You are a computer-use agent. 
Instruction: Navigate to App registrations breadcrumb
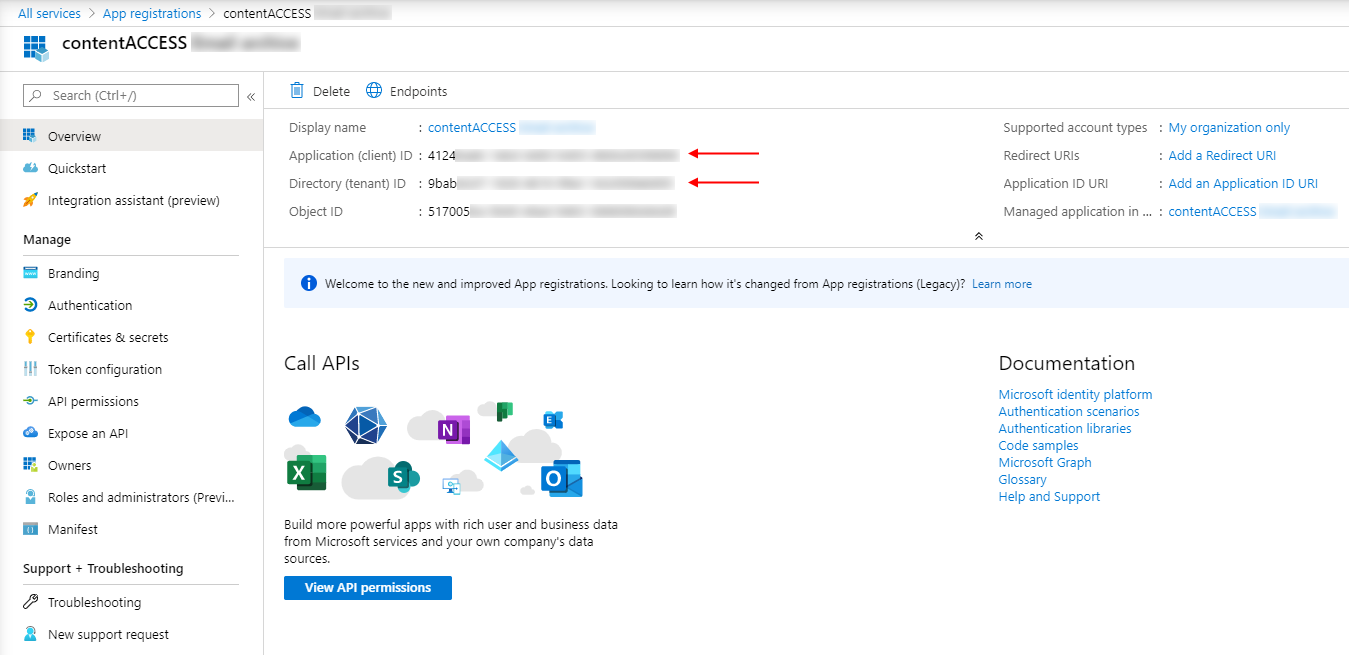click(152, 13)
